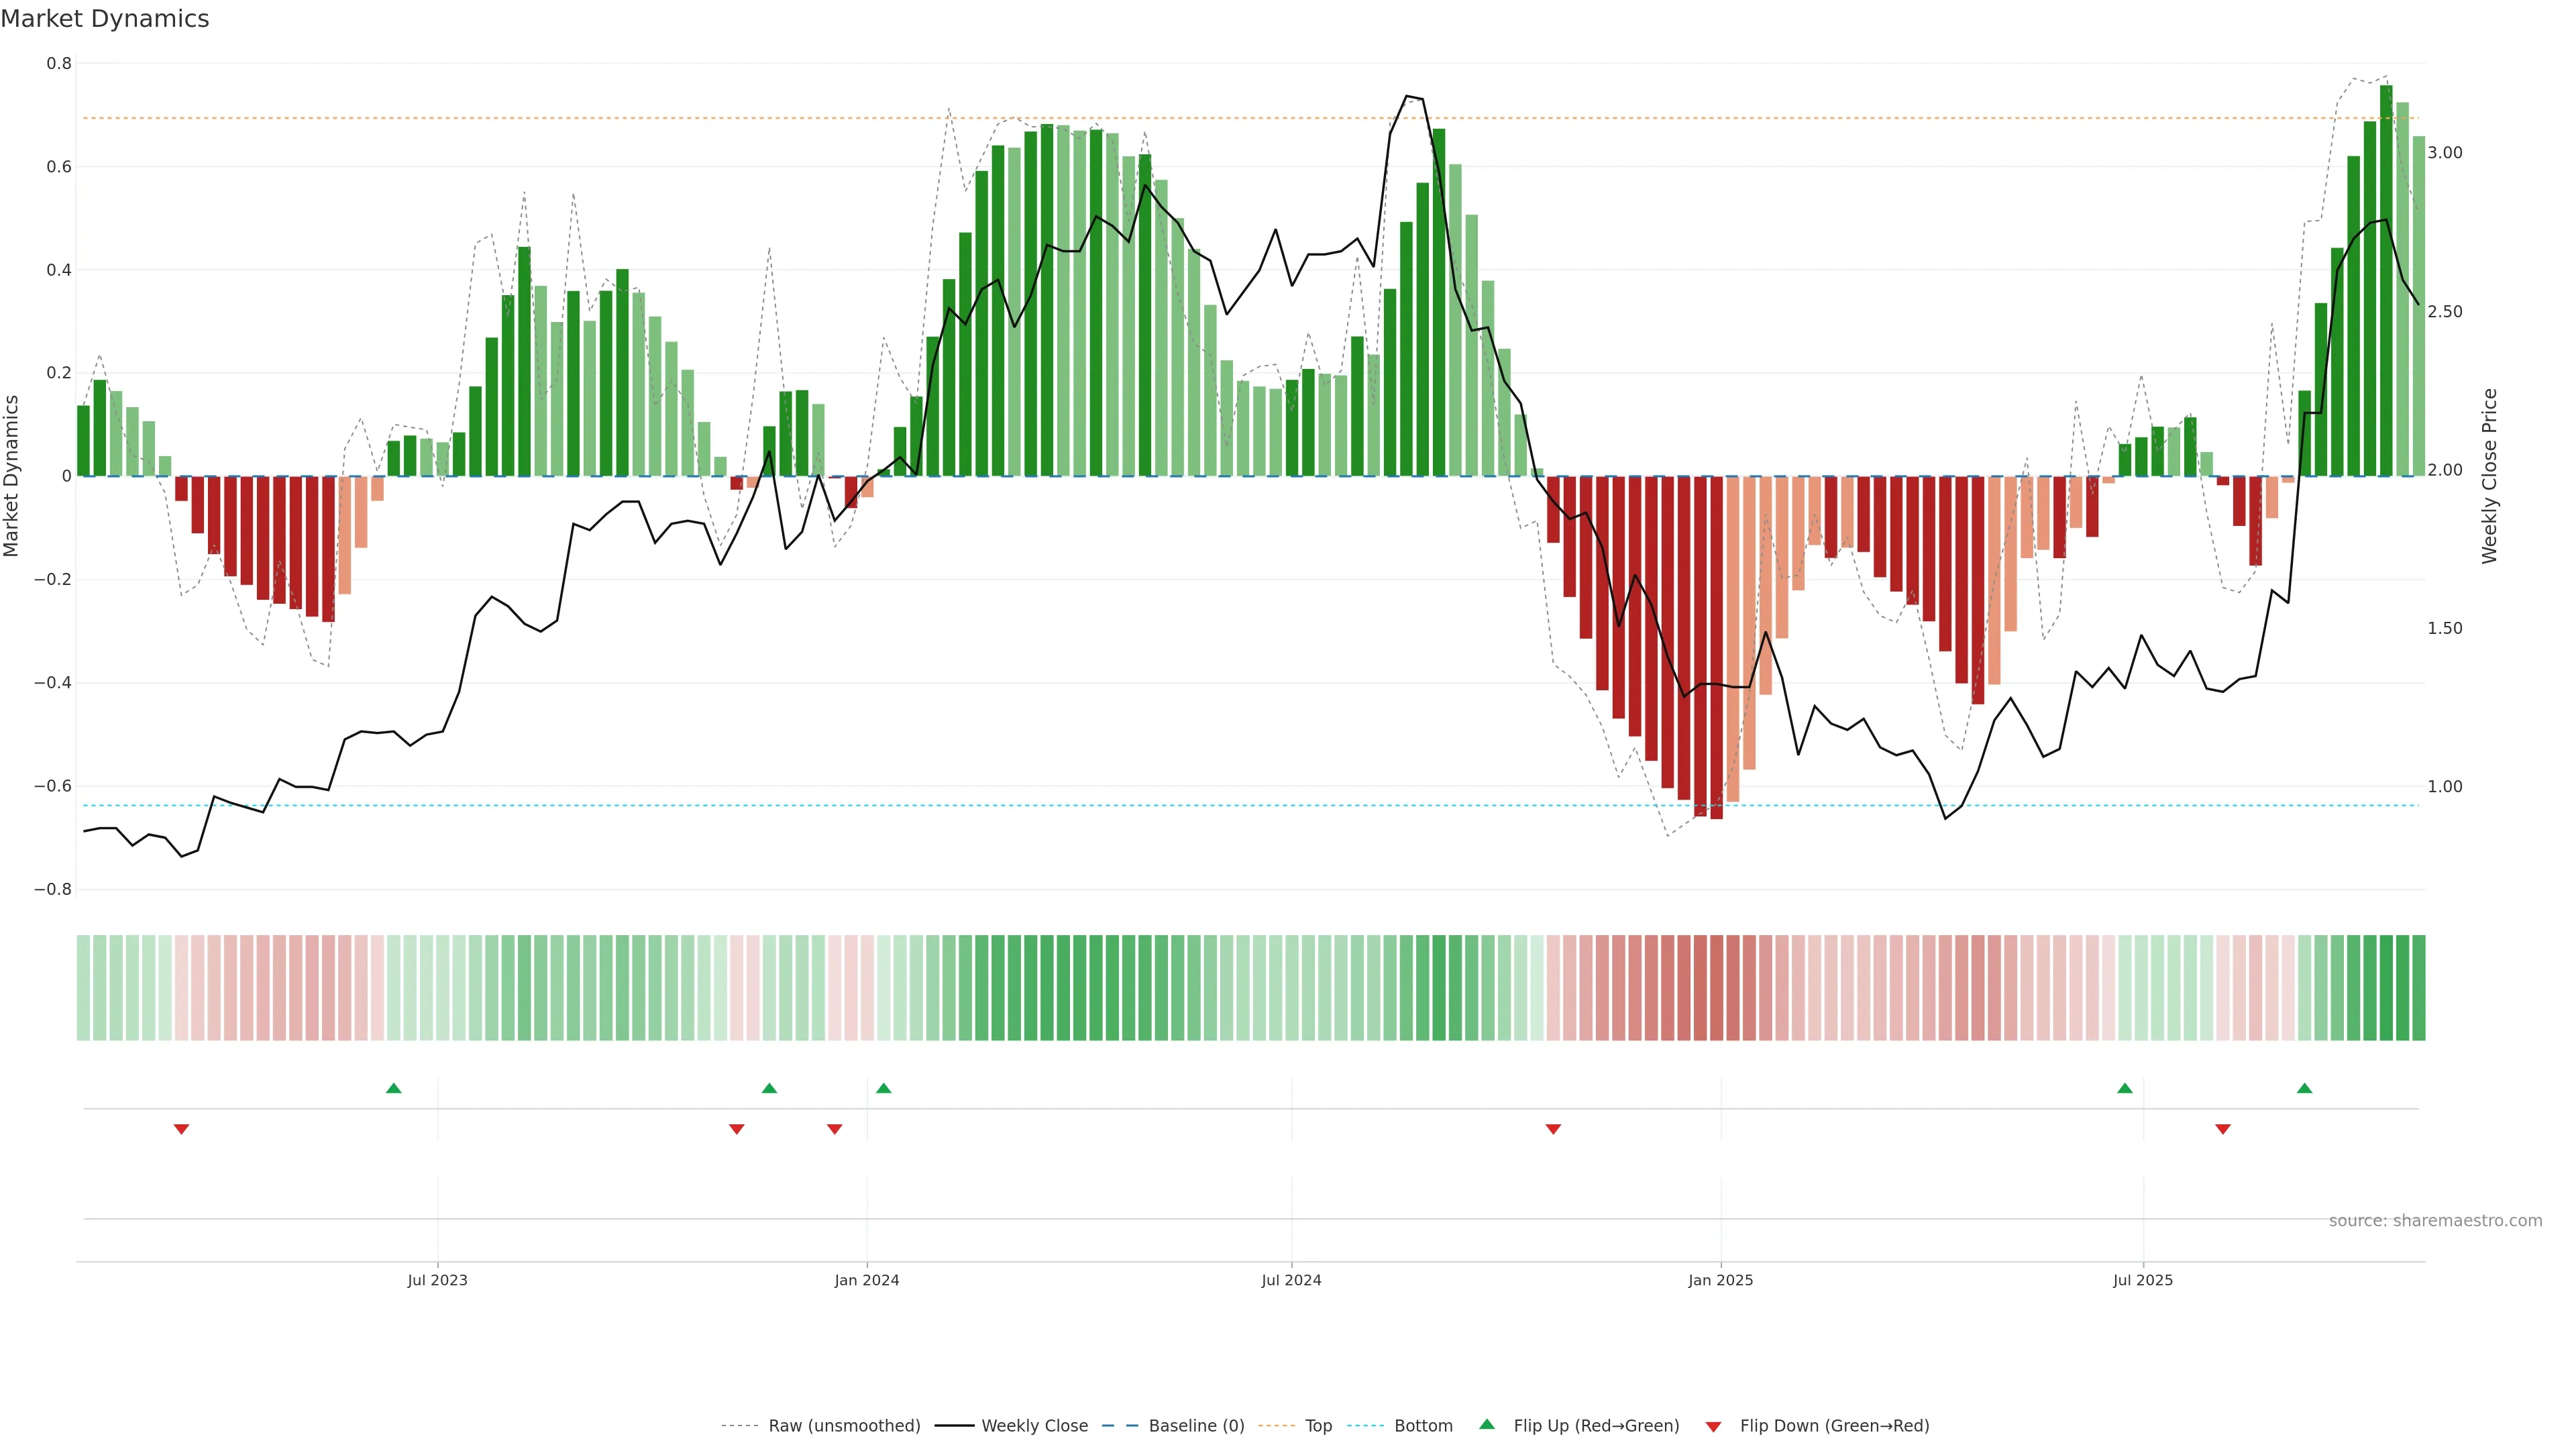Viewport: 2576px width, 1449px height.
Task: Click the red flip-down marker before Jan 2025
Action: pyautogui.click(x=1553, y=1129)
